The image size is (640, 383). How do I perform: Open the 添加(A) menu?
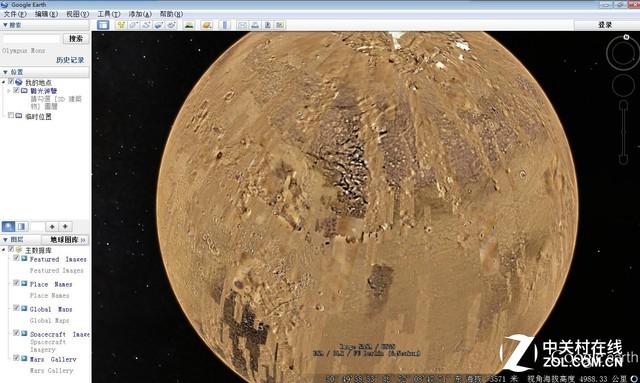[140, 14]
